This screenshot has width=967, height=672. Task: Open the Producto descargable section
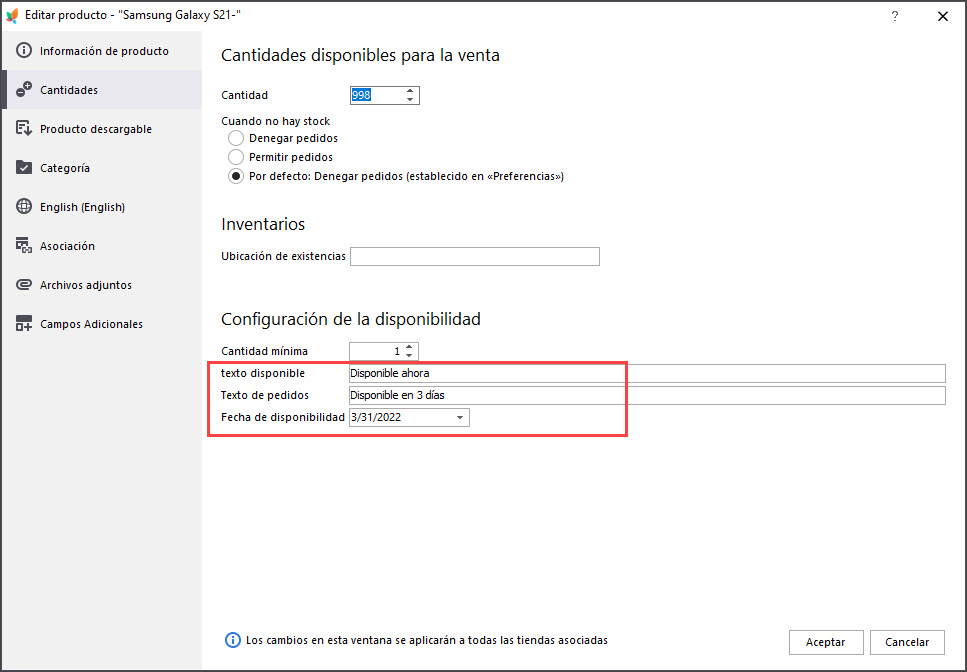102,128
